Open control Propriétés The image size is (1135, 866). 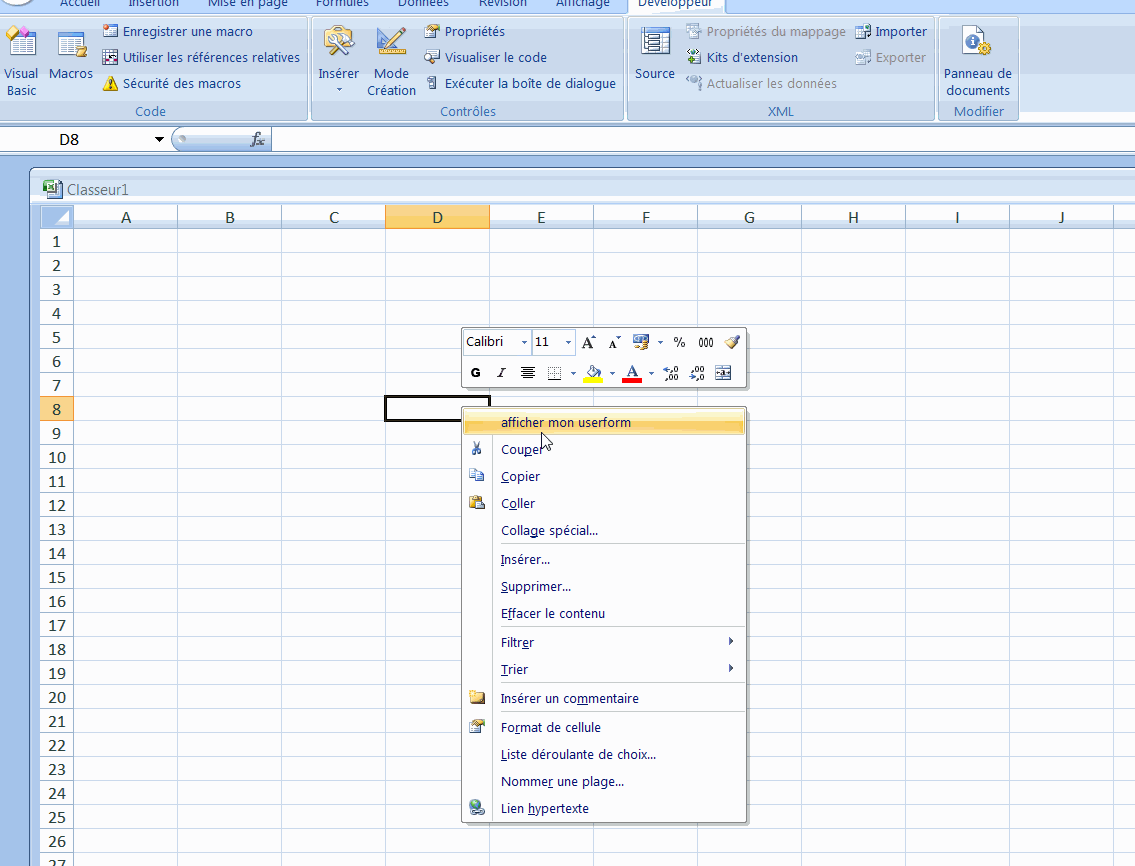pyautogui.click(x=465, y=31)
